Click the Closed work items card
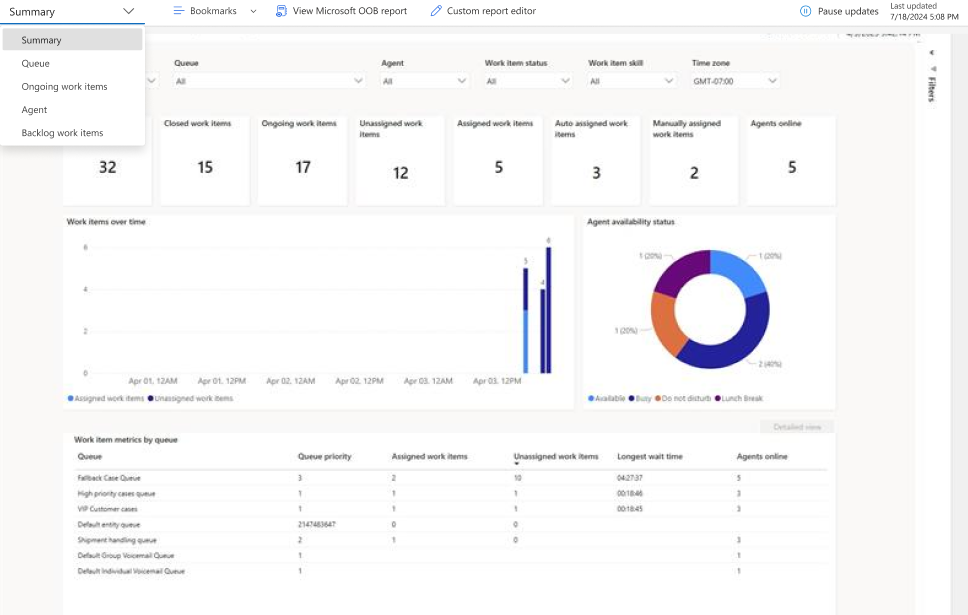The image size is (968, 615). pyautogui.click(x=205, y=161)
